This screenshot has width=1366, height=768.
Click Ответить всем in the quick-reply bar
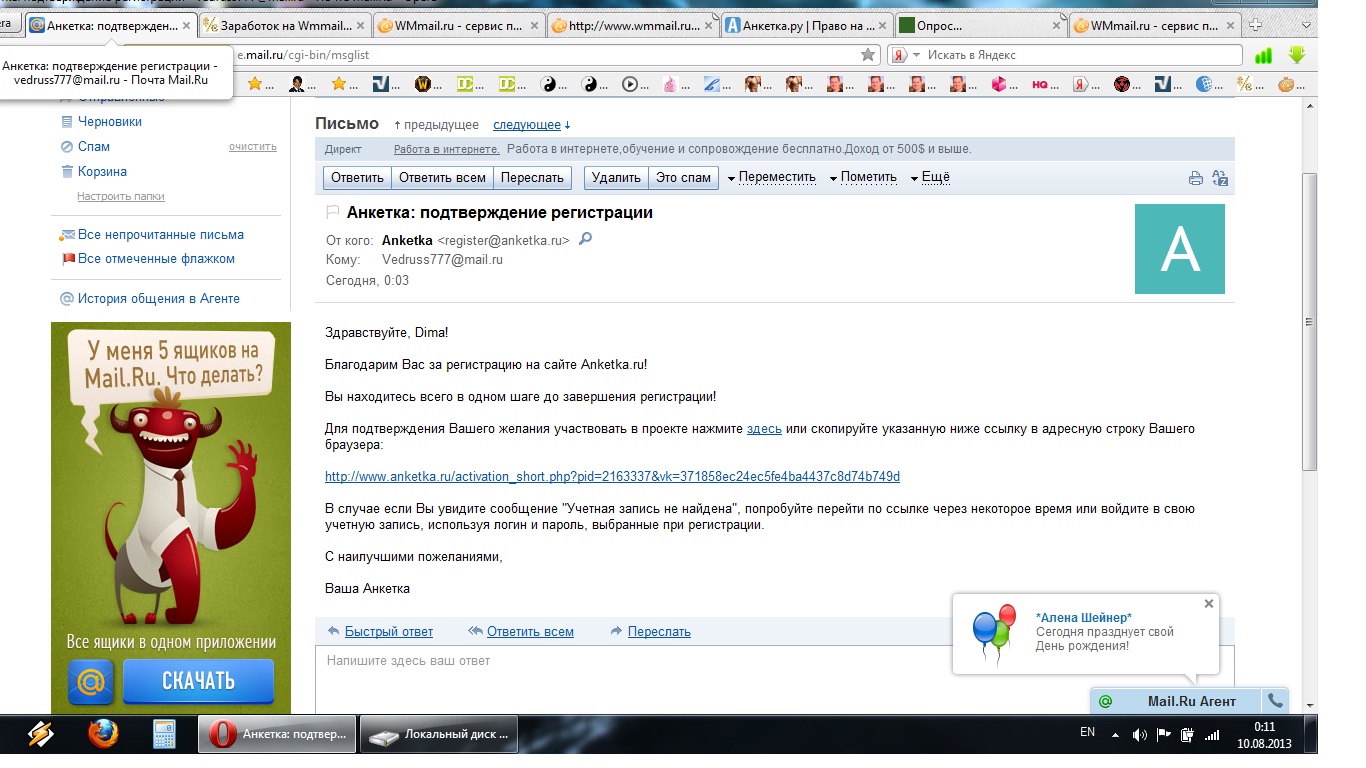point(530,632)
